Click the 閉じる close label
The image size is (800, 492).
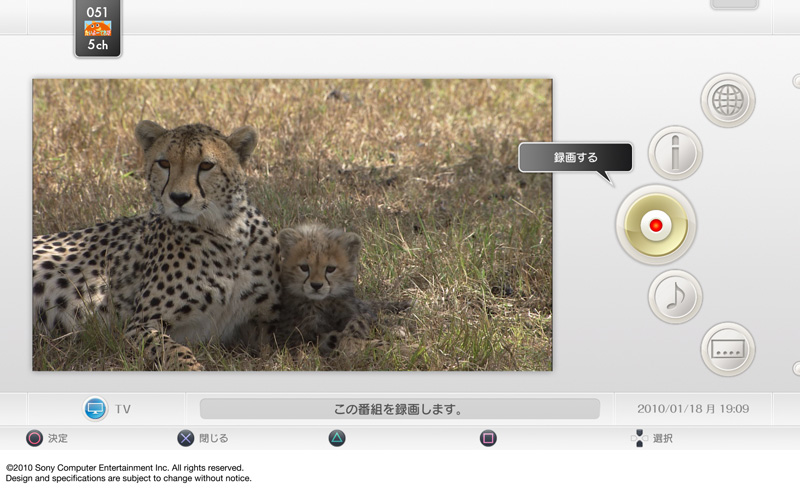tap(213, 438)
